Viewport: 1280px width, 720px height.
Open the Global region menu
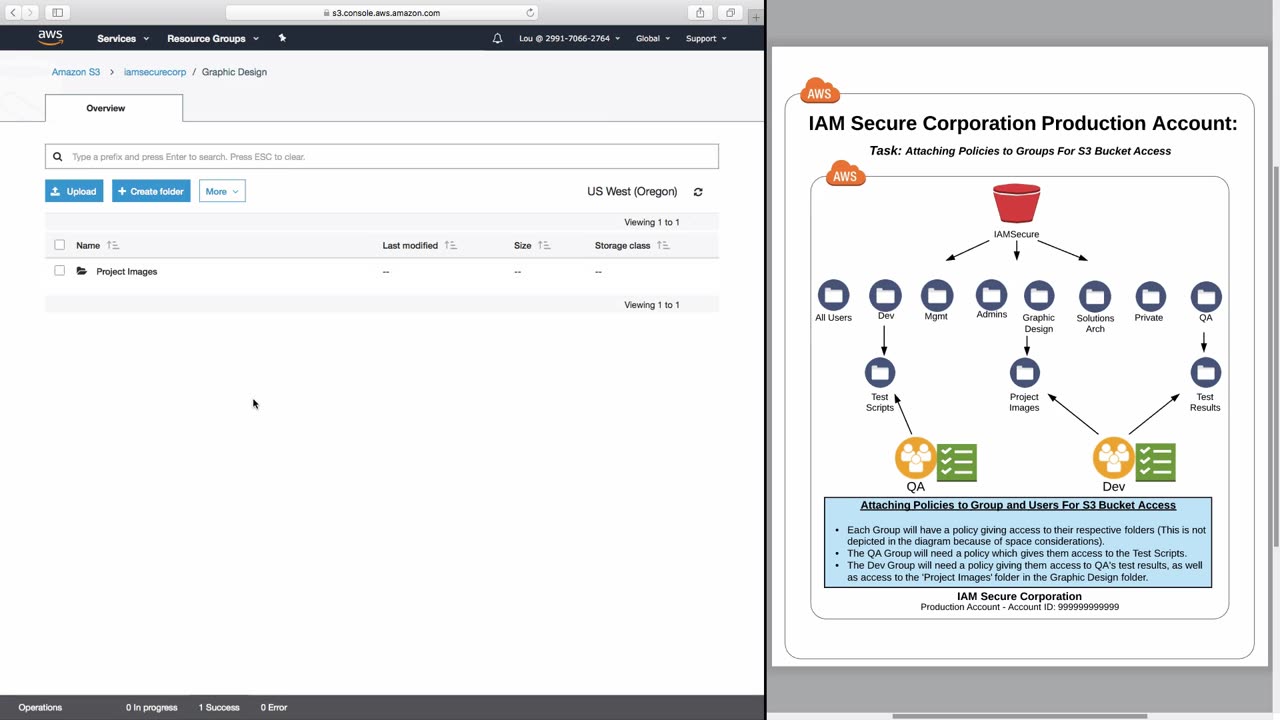click(653, 38)
